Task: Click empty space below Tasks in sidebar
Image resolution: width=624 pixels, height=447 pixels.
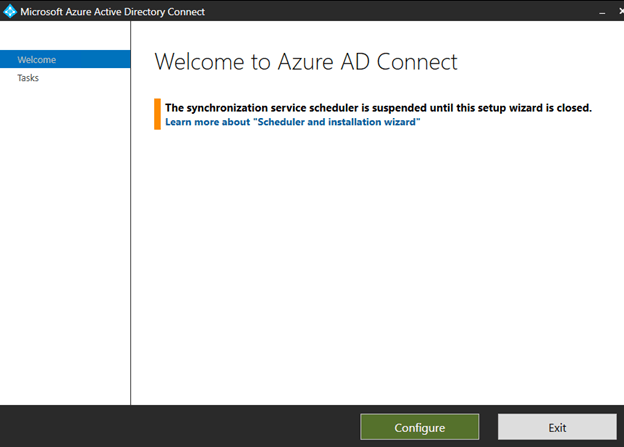Action: [65, 240]
